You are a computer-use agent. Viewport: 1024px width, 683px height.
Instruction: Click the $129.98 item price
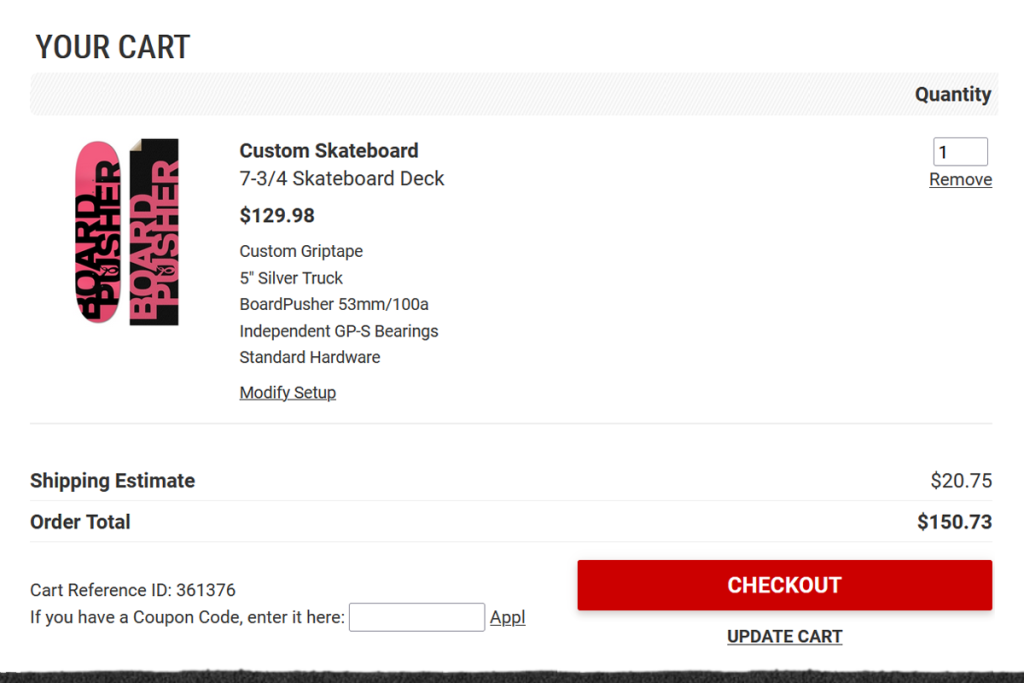277,215
